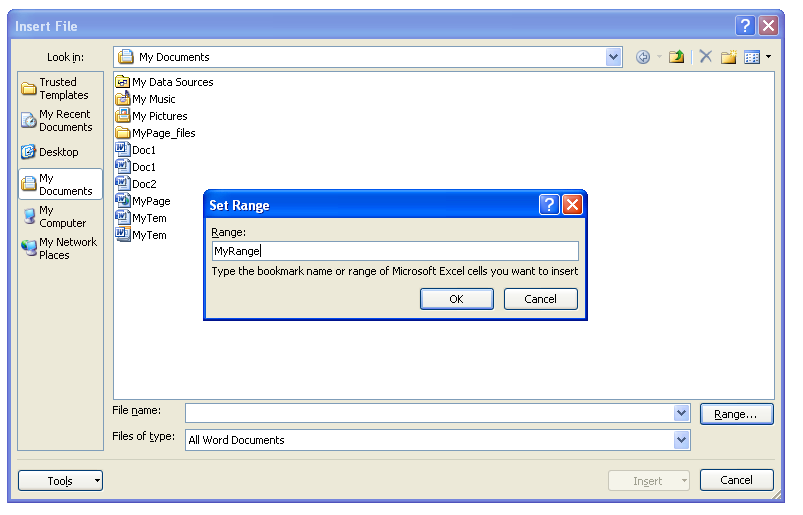Close the Set Range dialog
The image size is (803, 515).
[x=572, y=205]
